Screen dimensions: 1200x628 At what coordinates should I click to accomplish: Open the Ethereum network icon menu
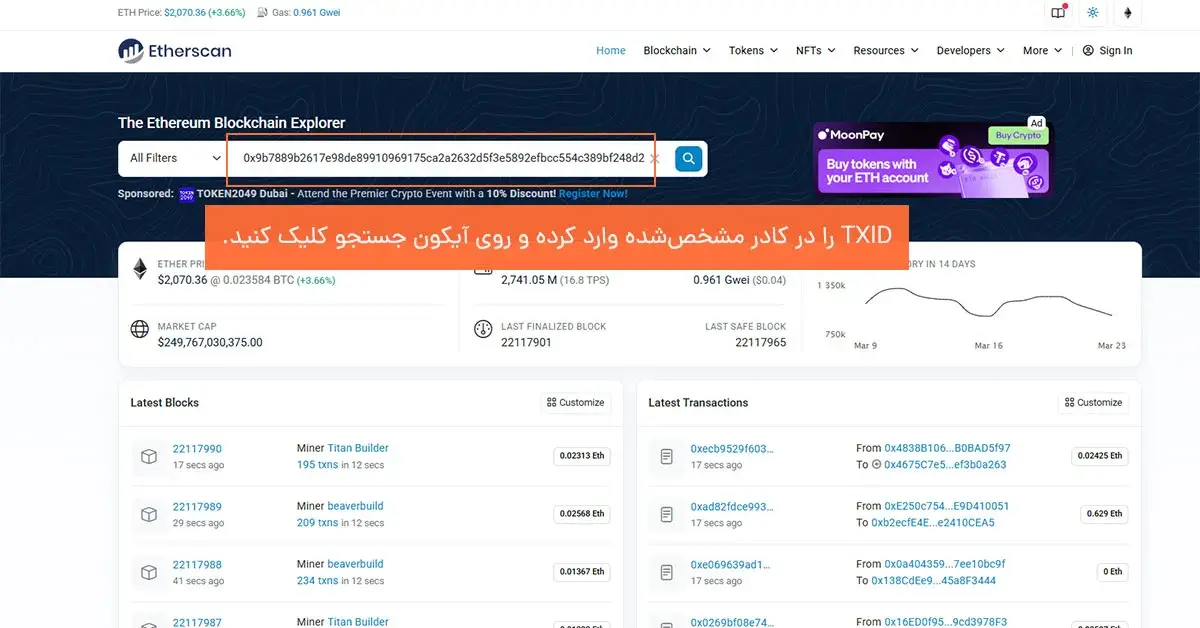click(x=1129, y=13)
